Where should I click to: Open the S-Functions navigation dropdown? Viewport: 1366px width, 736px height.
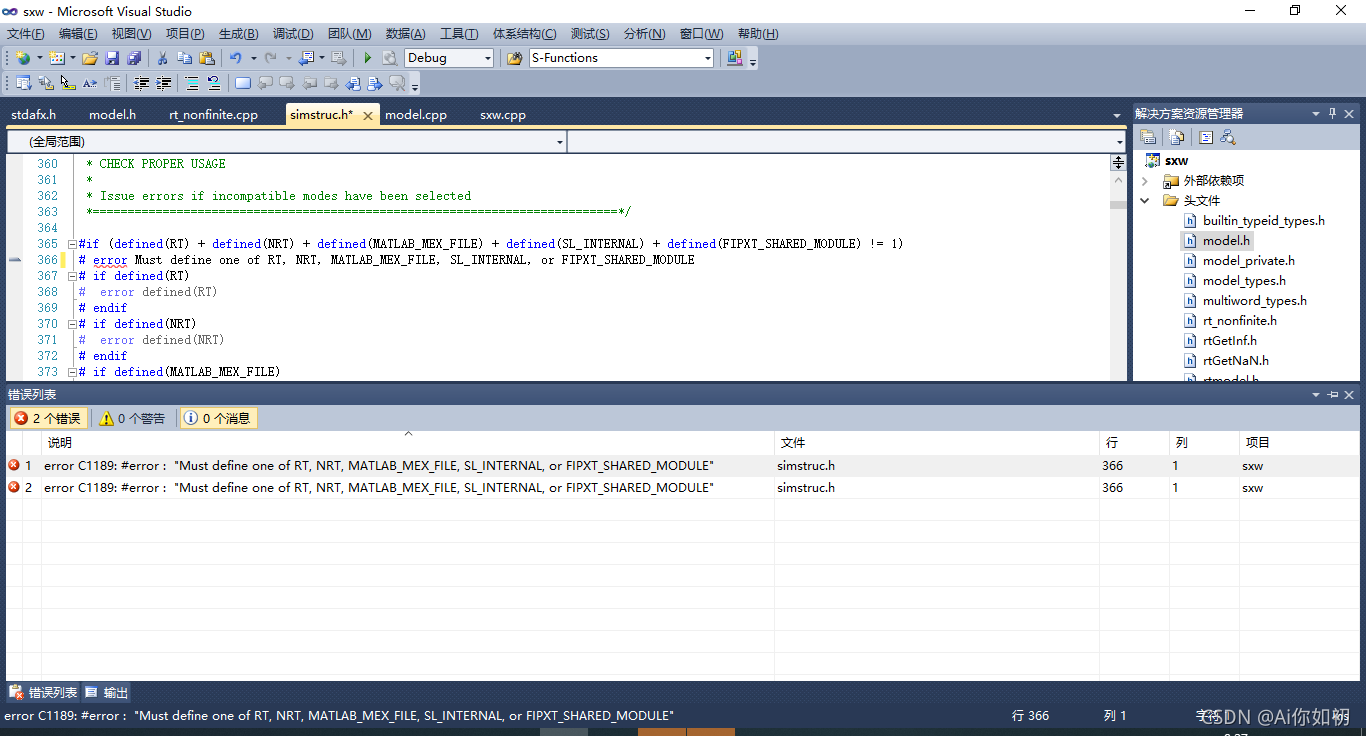(620, 57)
